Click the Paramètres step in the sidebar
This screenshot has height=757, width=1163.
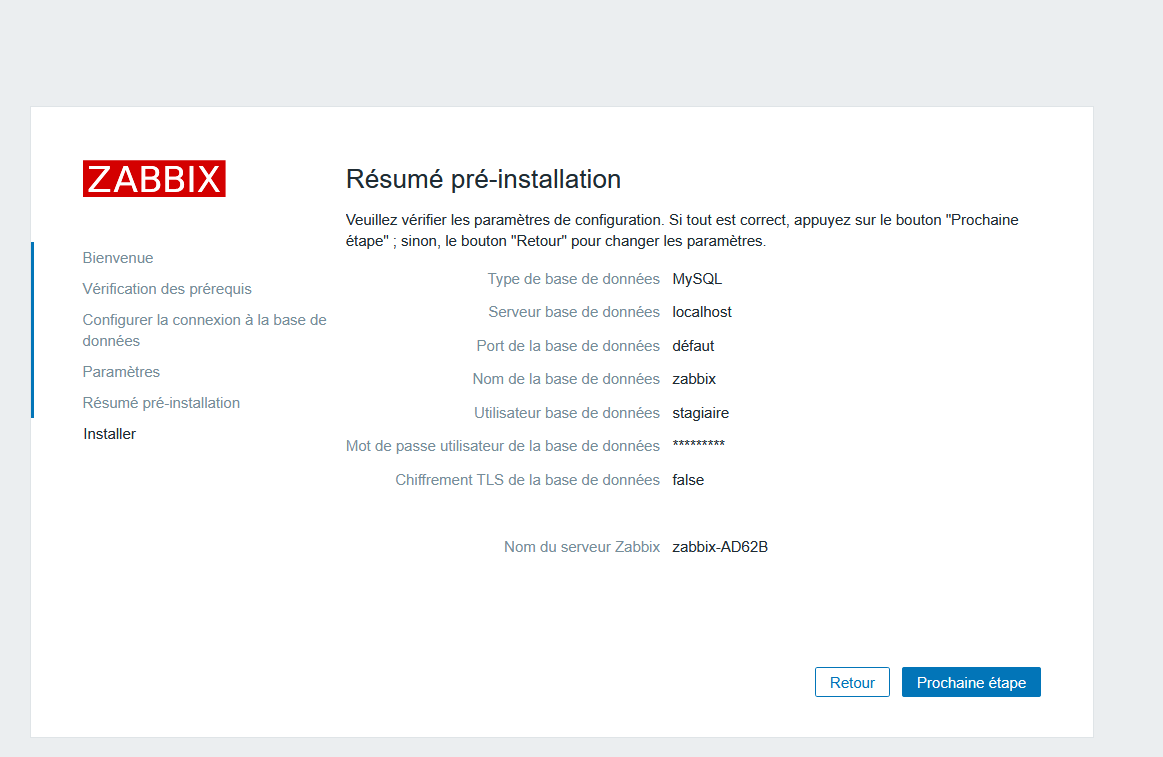[x=121, y=371]
